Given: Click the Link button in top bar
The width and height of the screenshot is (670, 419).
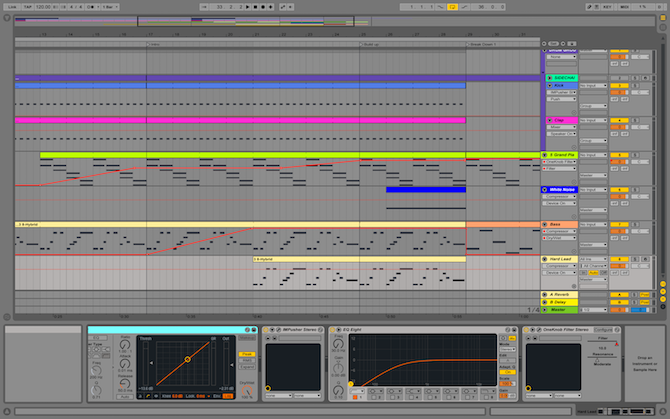Looking at the screenshot, I should point(10,7).
